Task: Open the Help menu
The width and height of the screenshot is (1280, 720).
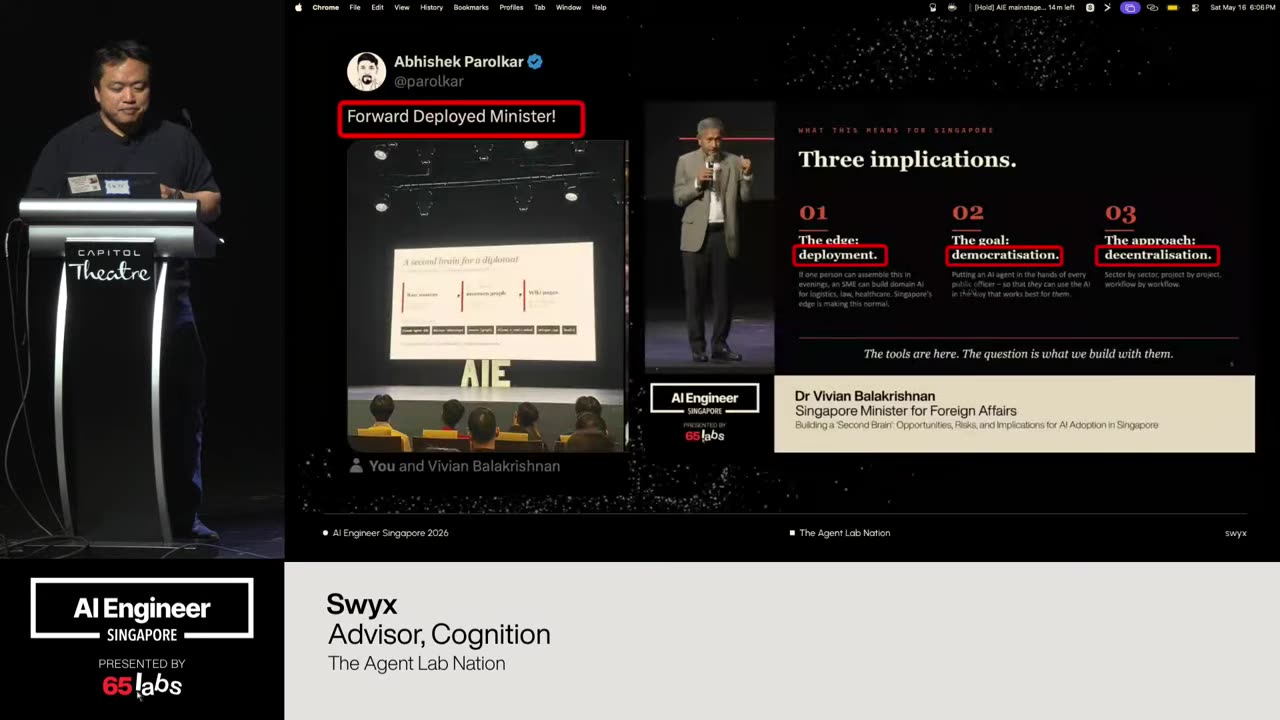Action: [599, 7]
